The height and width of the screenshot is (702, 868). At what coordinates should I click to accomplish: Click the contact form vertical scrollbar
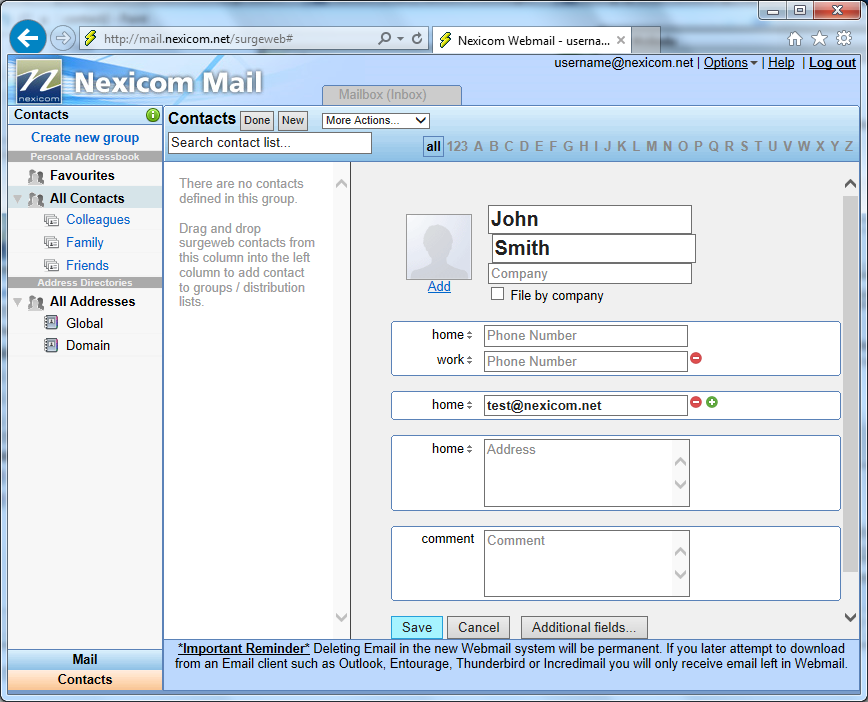tap(850, 384)
